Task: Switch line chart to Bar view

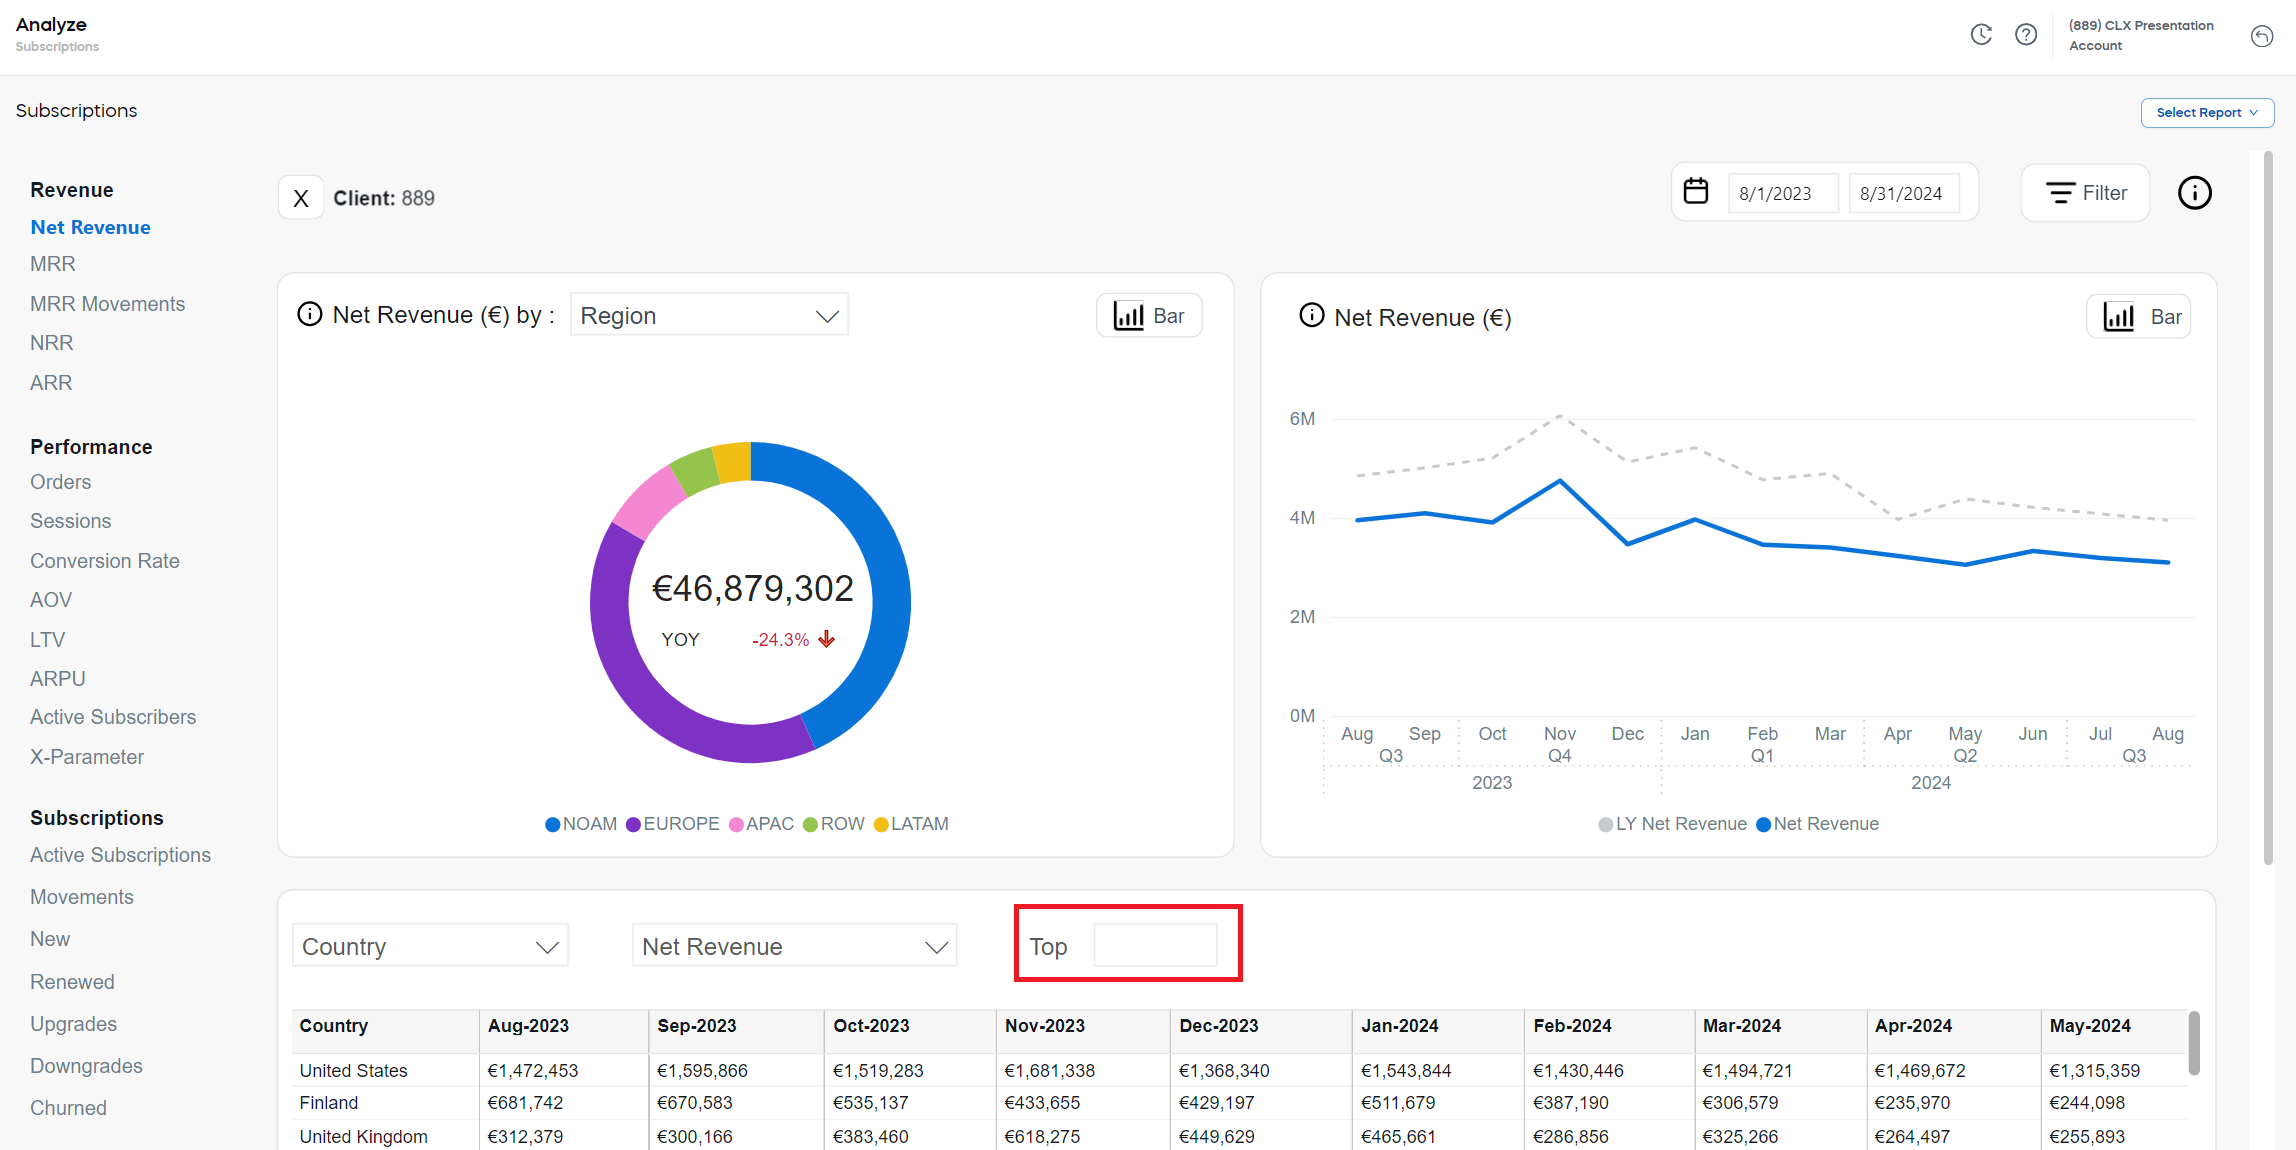Action: (2139, 317)
